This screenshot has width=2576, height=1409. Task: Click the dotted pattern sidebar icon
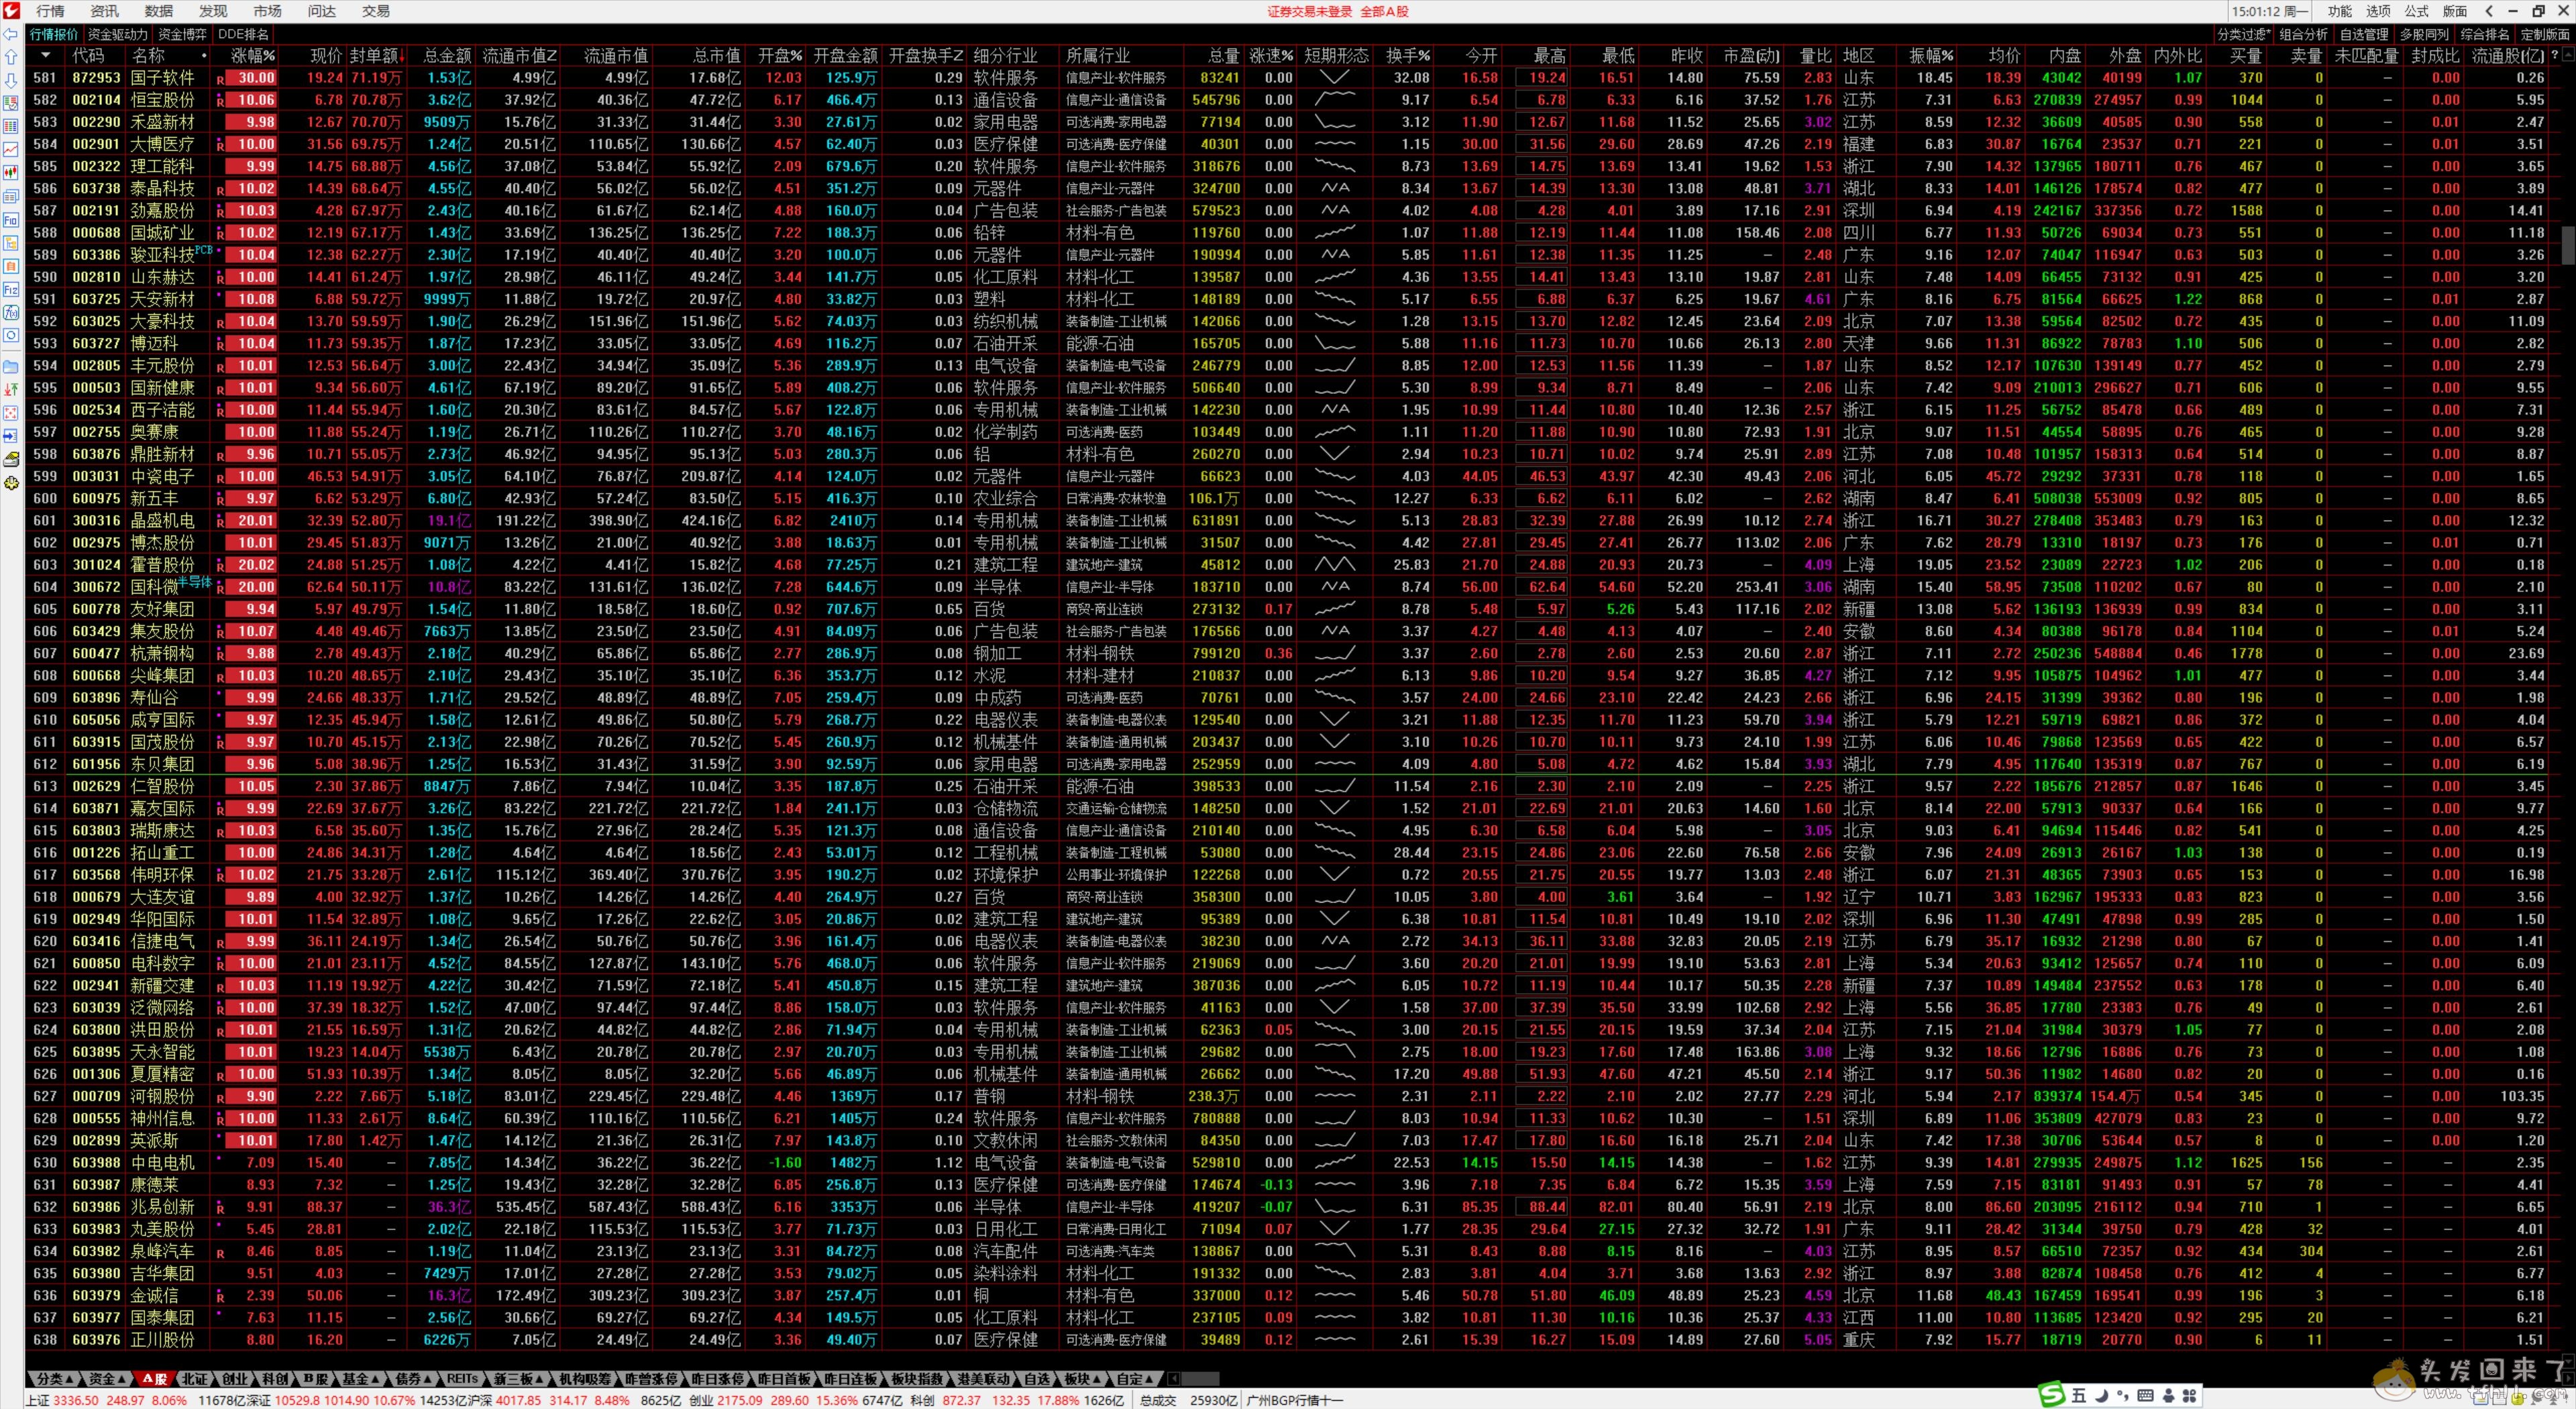click(11, 412)
